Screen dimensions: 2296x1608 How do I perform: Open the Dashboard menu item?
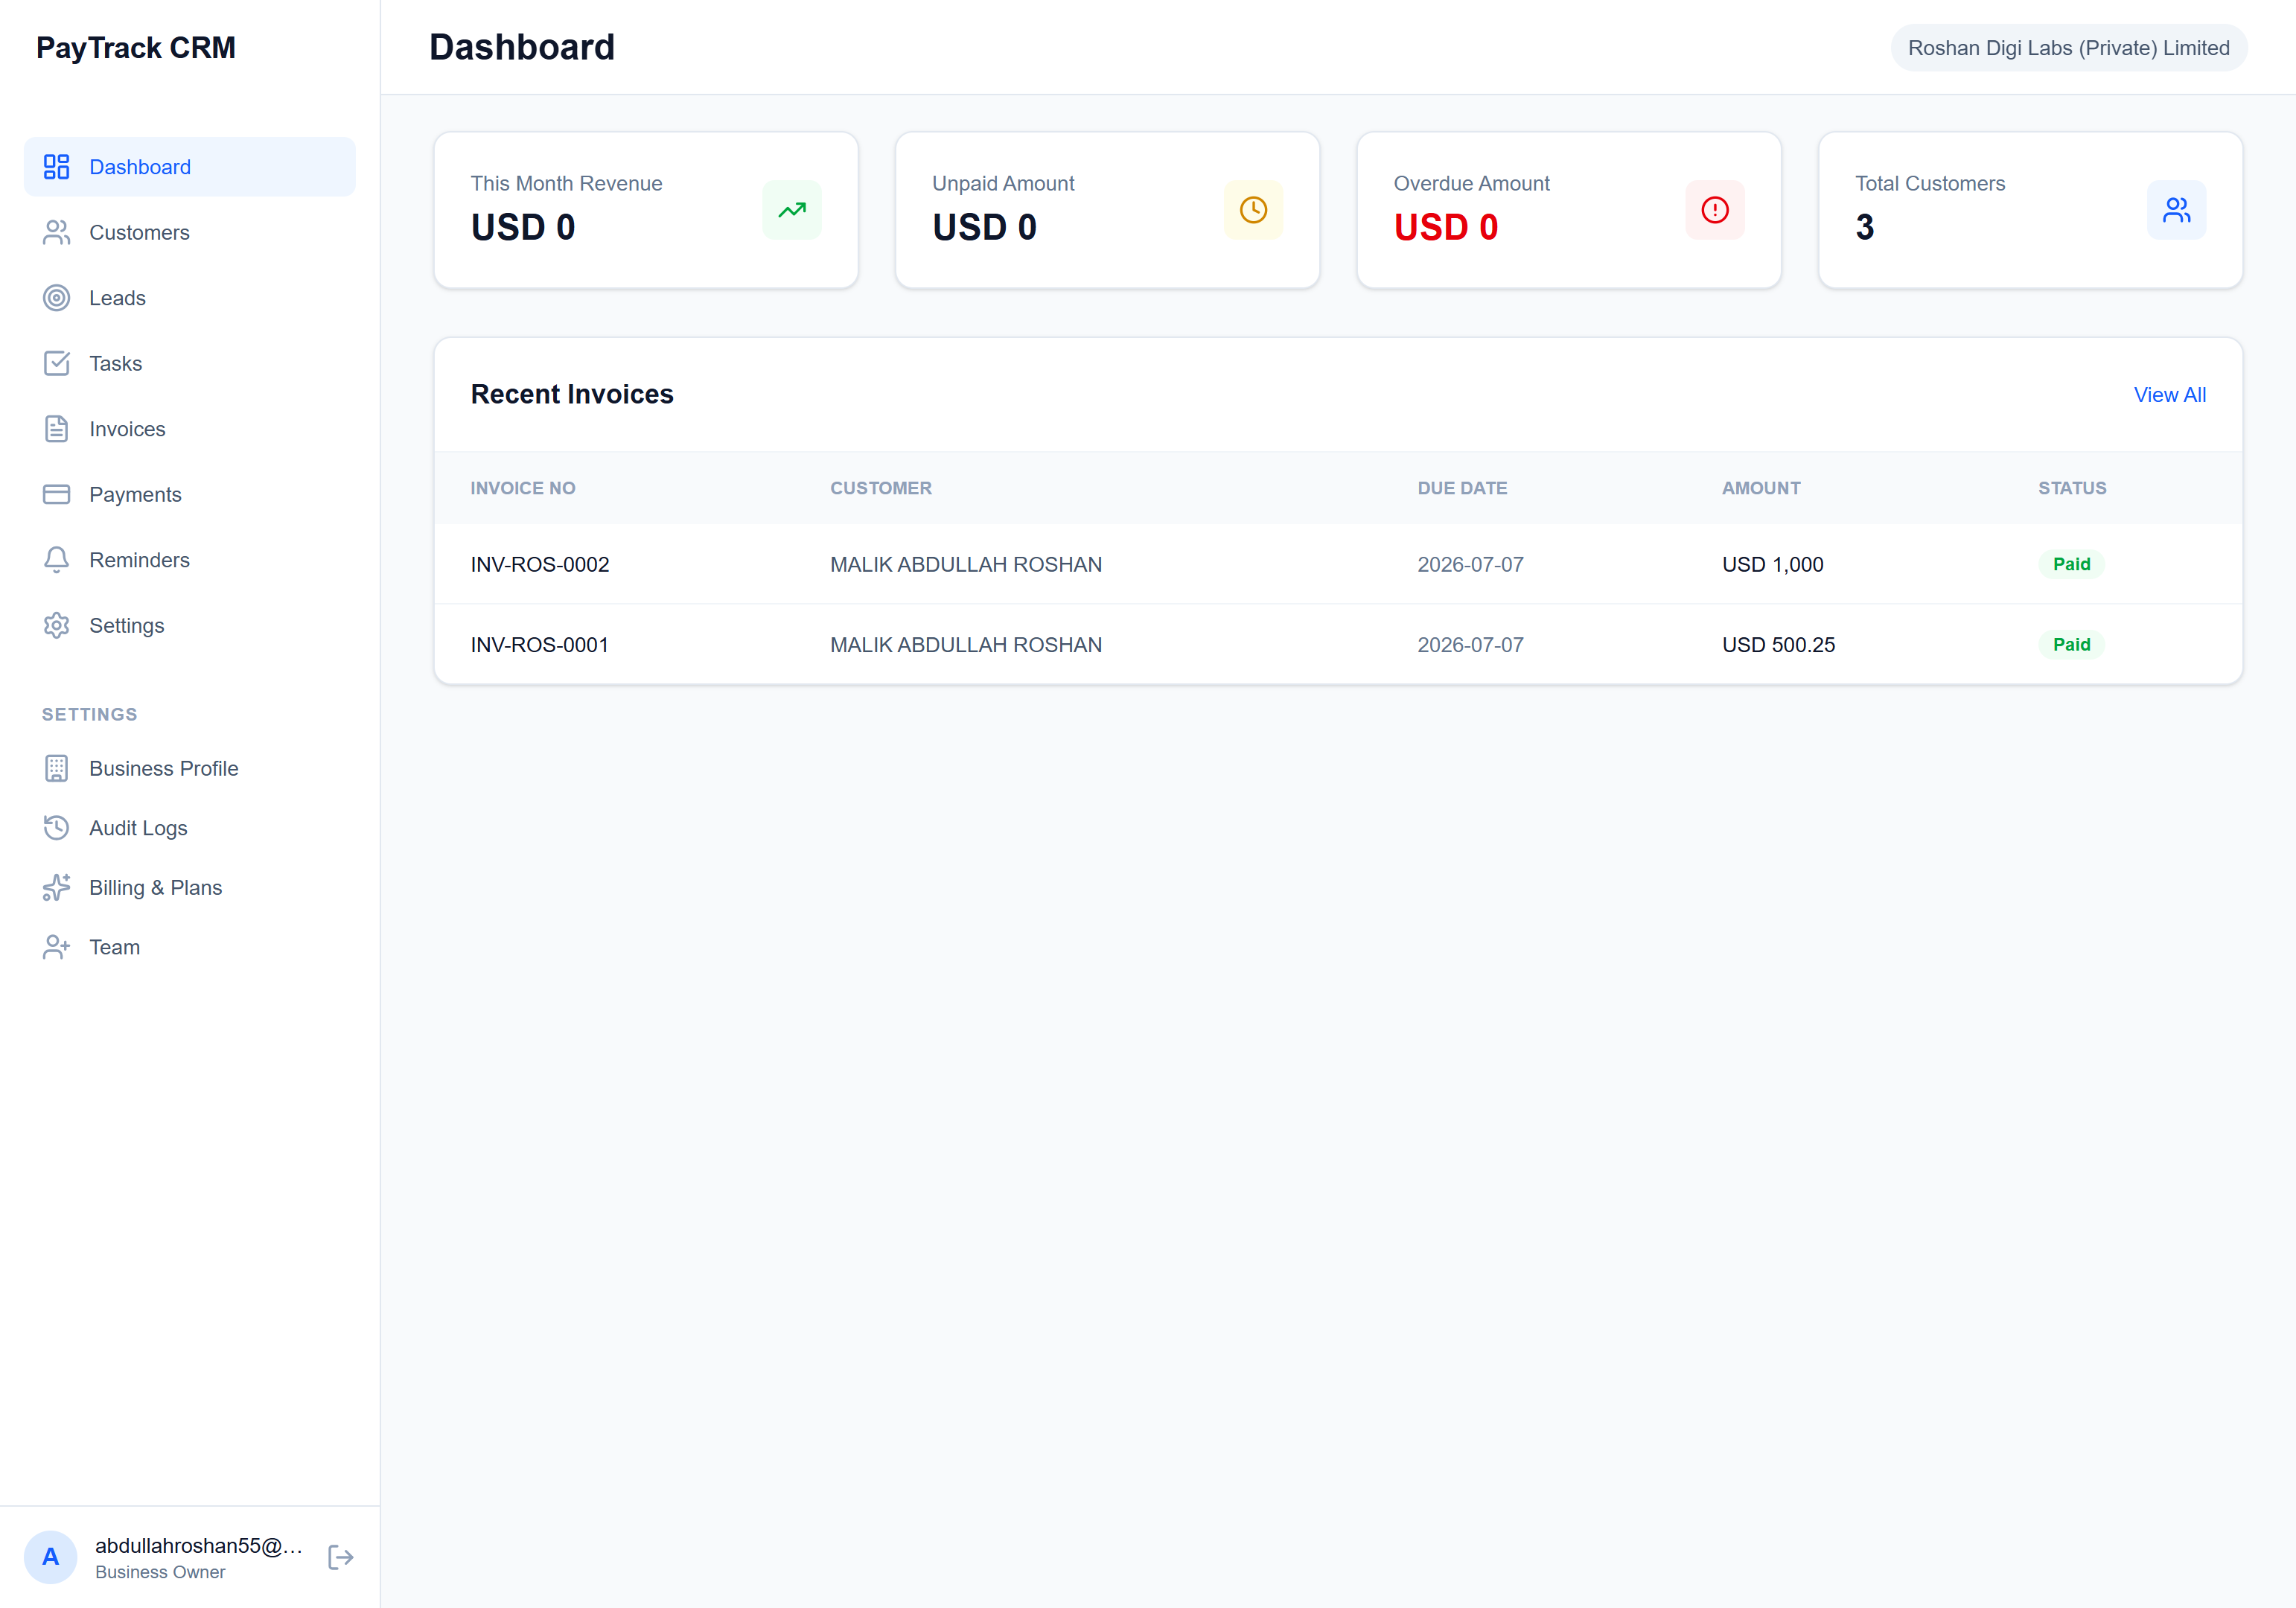click(189, 167)
